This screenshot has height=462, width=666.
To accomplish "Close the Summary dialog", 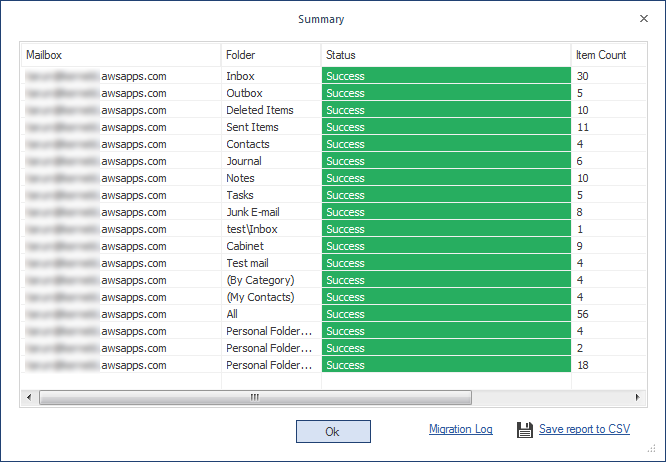I will click(643, 18).
